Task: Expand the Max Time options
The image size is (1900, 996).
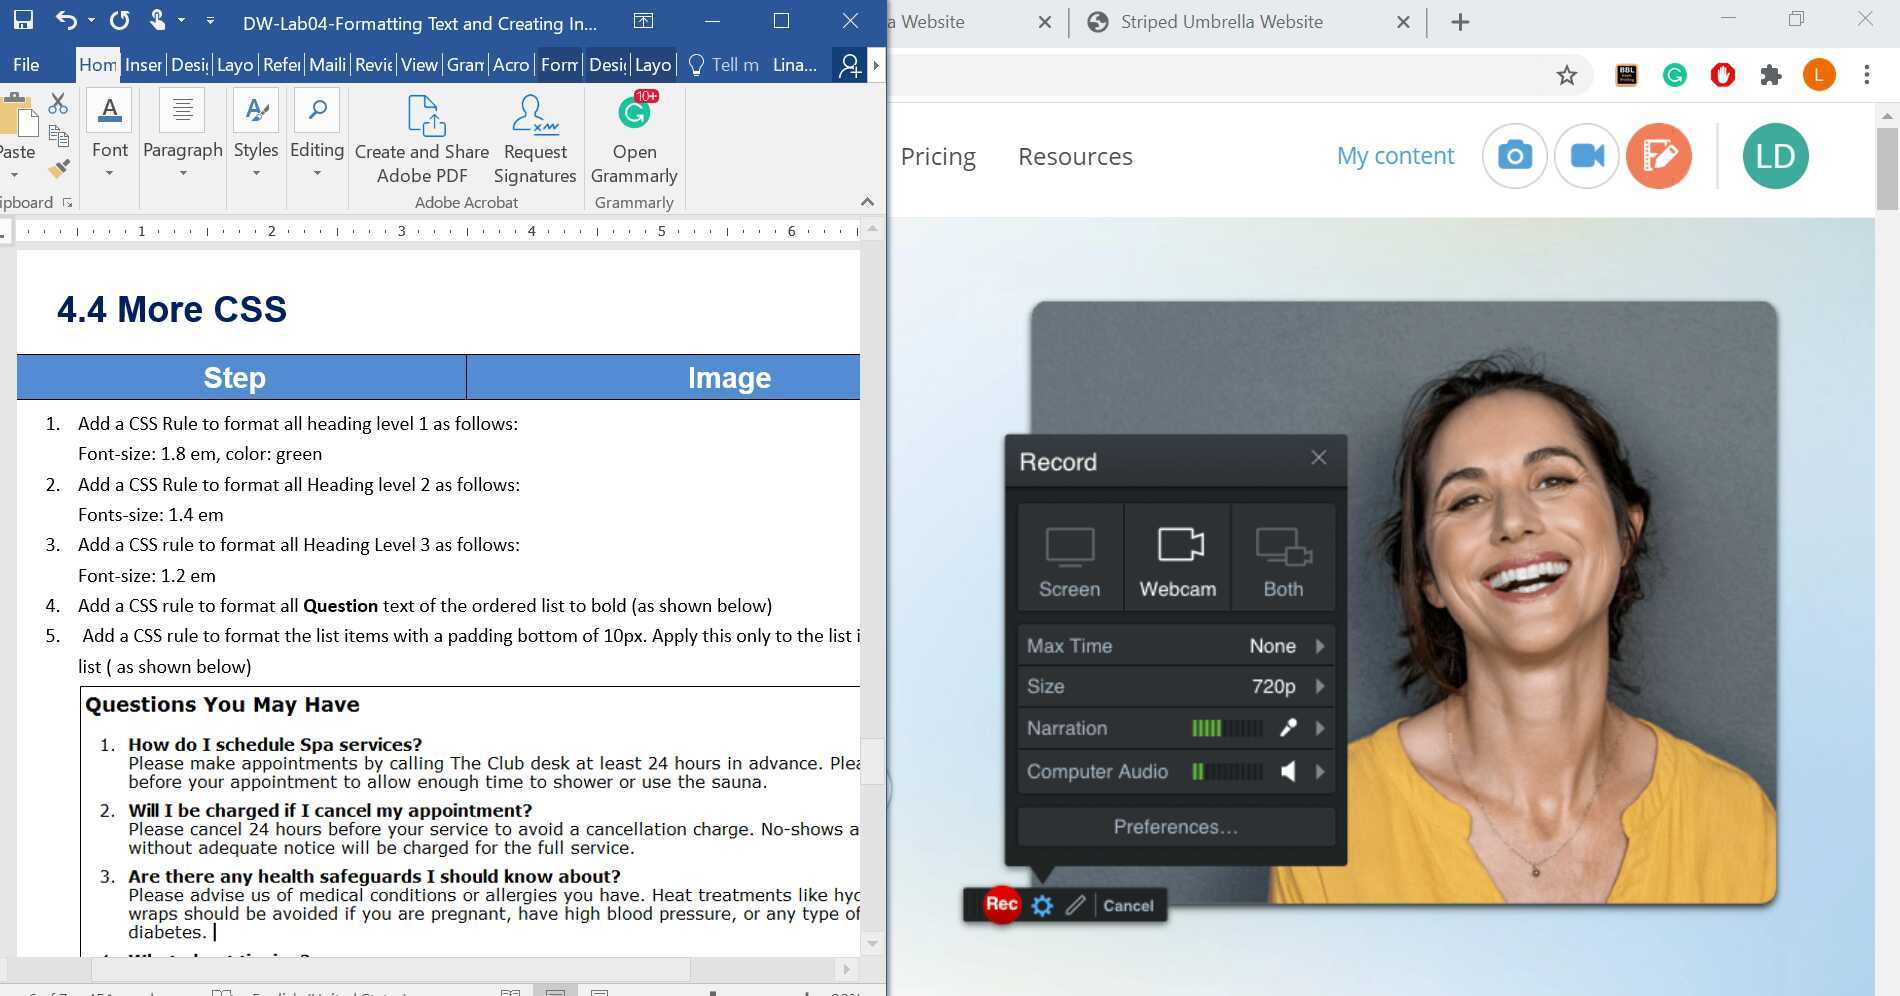Action: click(1319, 646)
